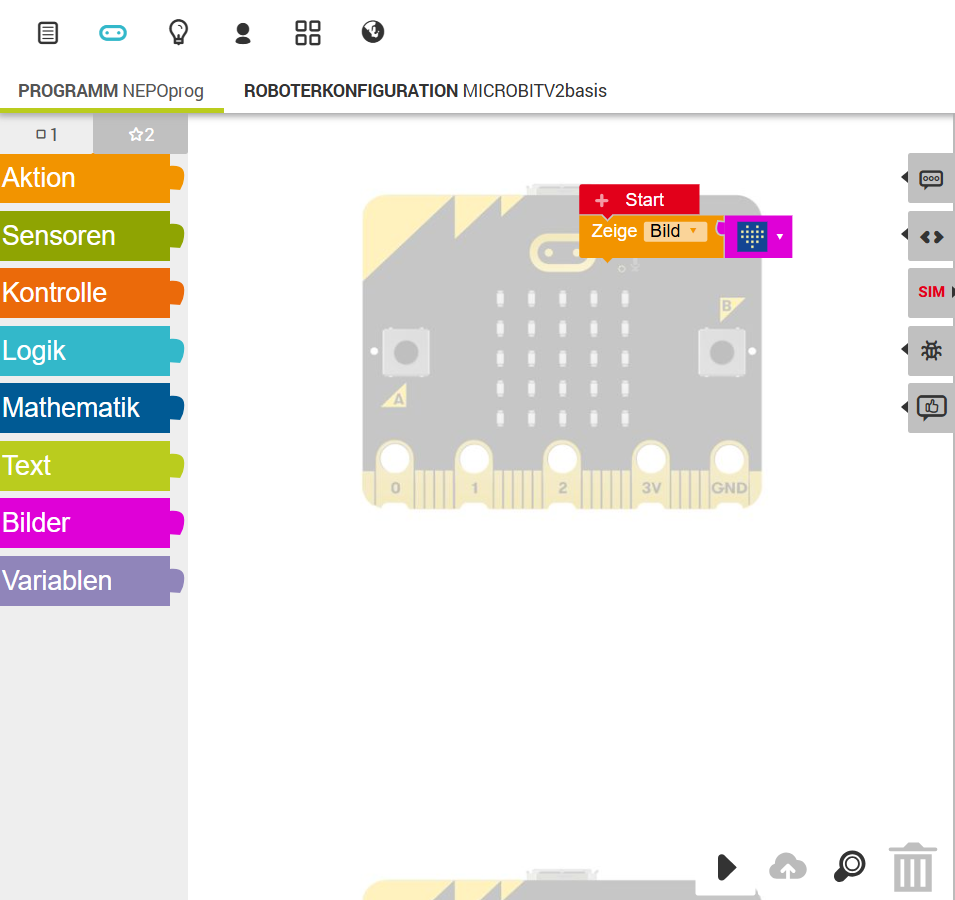Switch to PROGRAMM NEPOprog tab
This screenshot has height=900, width=955.
(x=111, y=91)
